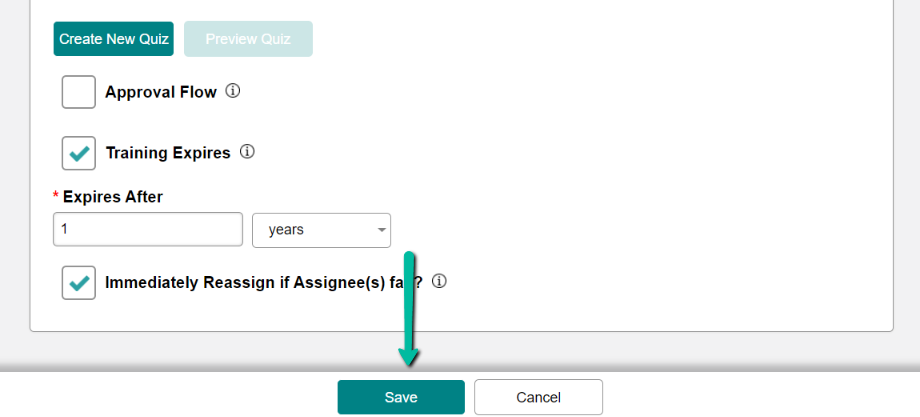Open the Approval Flow info icon
Viewport: 920px width, 417px height.
(233, 91)
